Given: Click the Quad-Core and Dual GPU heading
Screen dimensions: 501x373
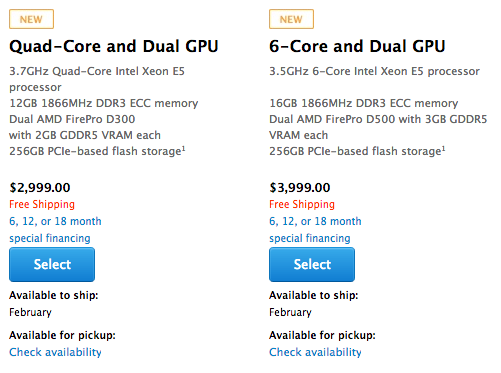Looking at the screenshot, I should coord(114,46).
